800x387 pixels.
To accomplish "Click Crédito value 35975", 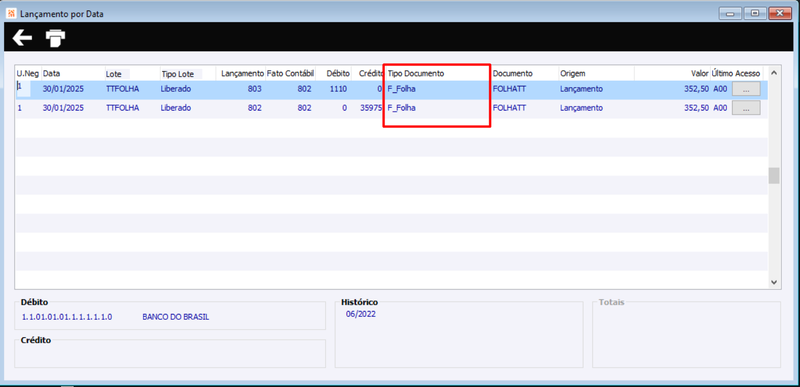I will [x=371, y=108].
